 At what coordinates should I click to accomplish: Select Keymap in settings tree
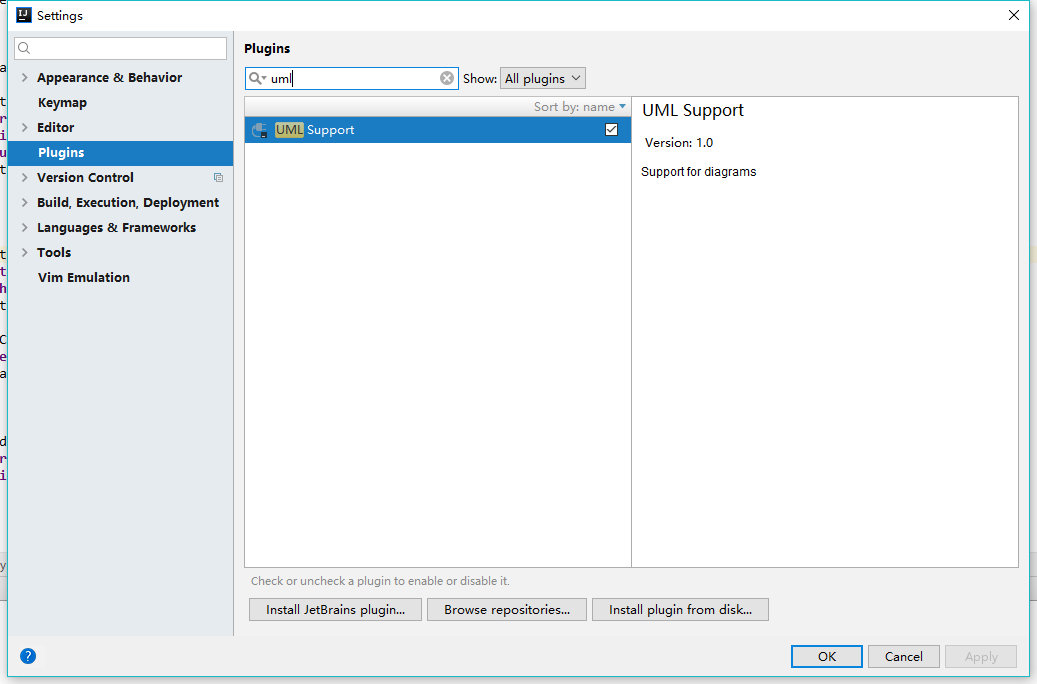pos(62,103)
